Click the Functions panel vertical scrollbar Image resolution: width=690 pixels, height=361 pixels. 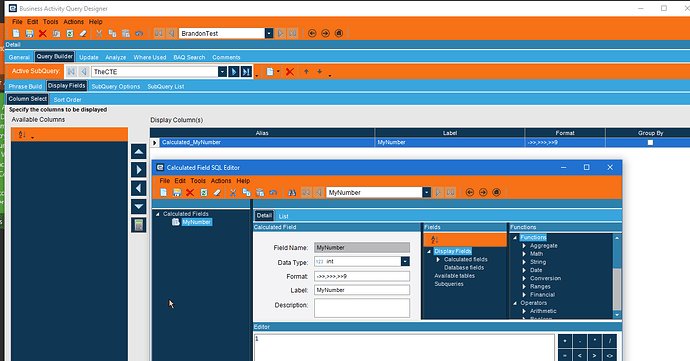617,276
